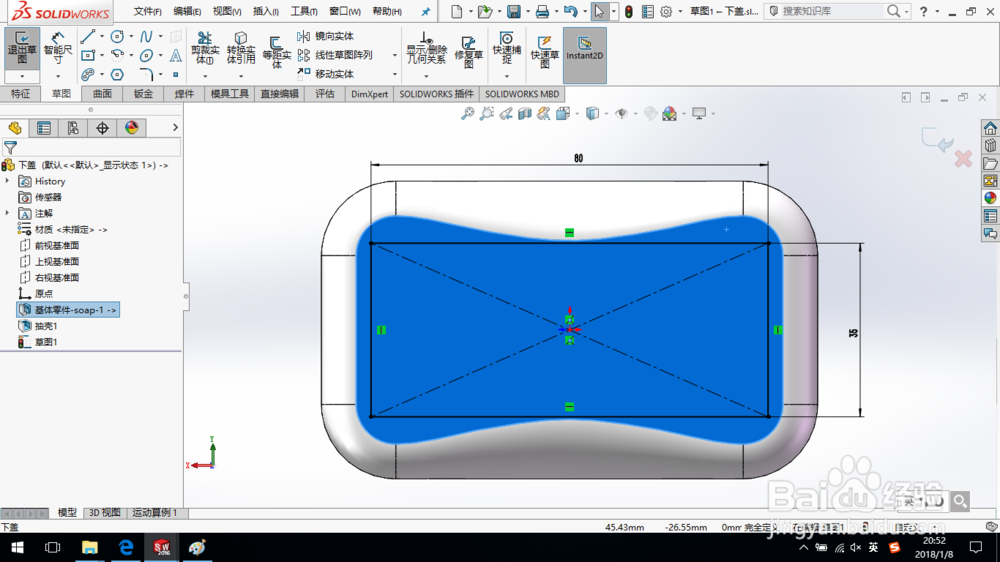Select the Spline sketch tool
Screen dimensions: 1000x562
146,36
